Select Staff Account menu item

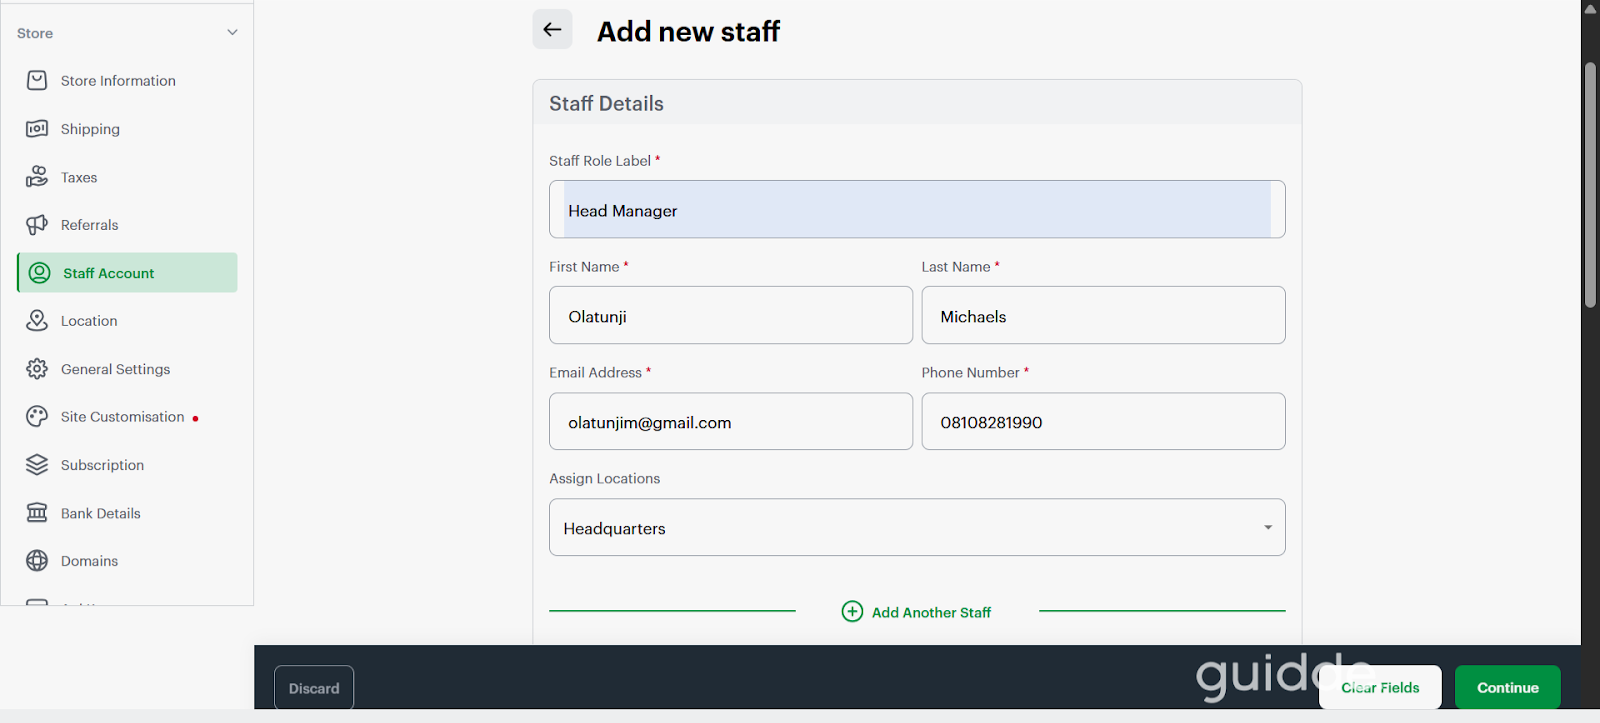tap(127, 273)
